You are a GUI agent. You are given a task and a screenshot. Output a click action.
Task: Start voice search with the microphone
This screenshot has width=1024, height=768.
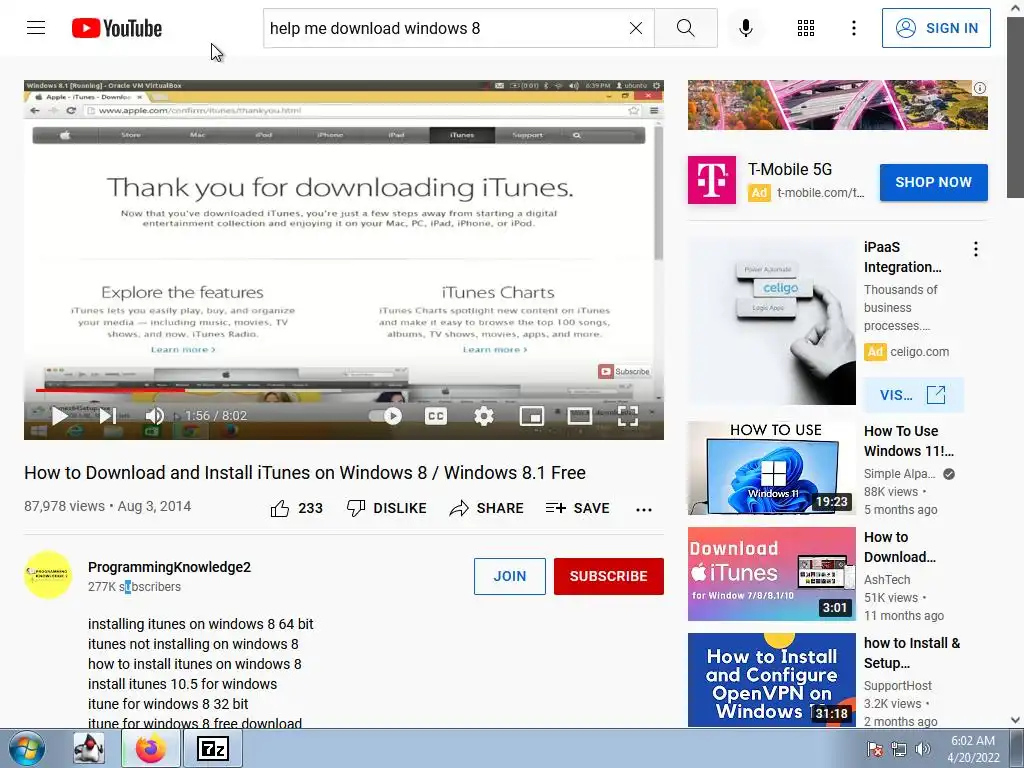[745, 28]
